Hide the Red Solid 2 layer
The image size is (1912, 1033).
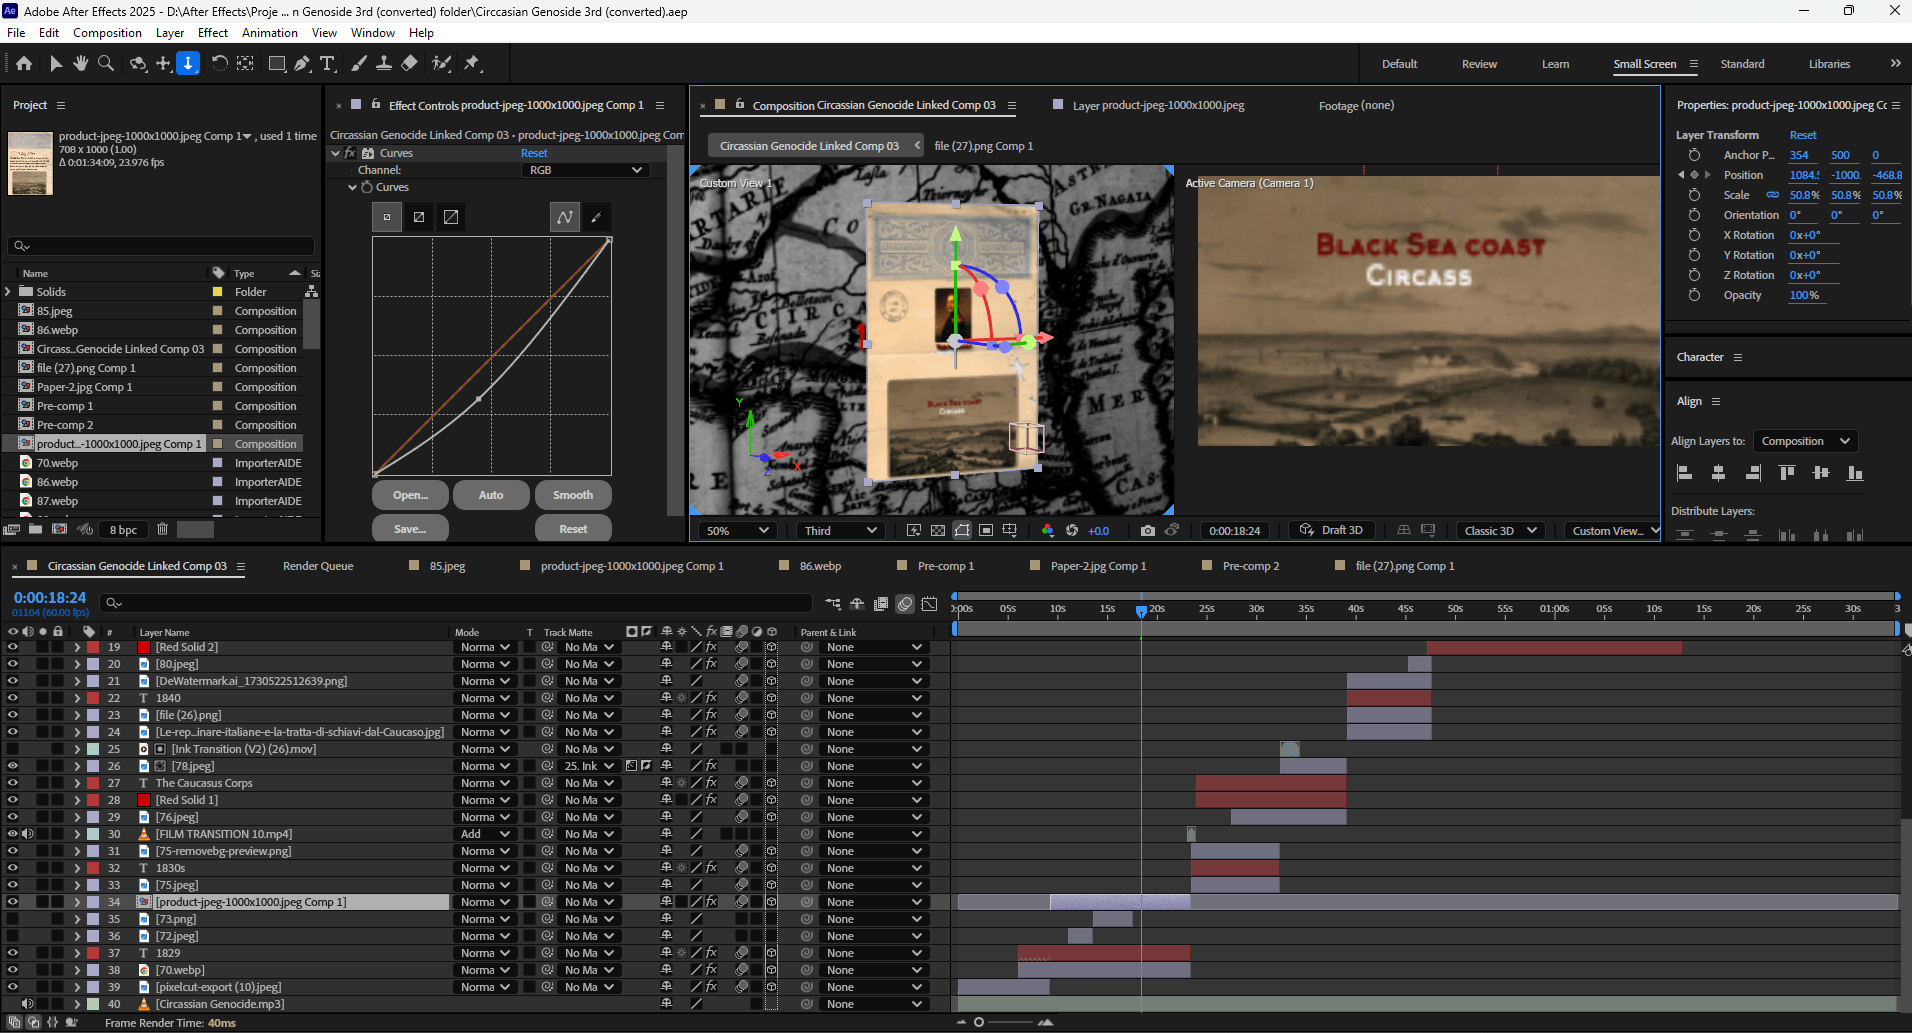tap(12, 647)
